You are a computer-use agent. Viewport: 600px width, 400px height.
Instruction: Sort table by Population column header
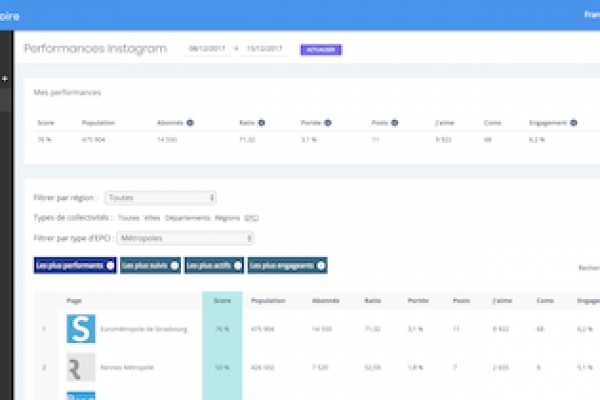(x=268, y=301)
